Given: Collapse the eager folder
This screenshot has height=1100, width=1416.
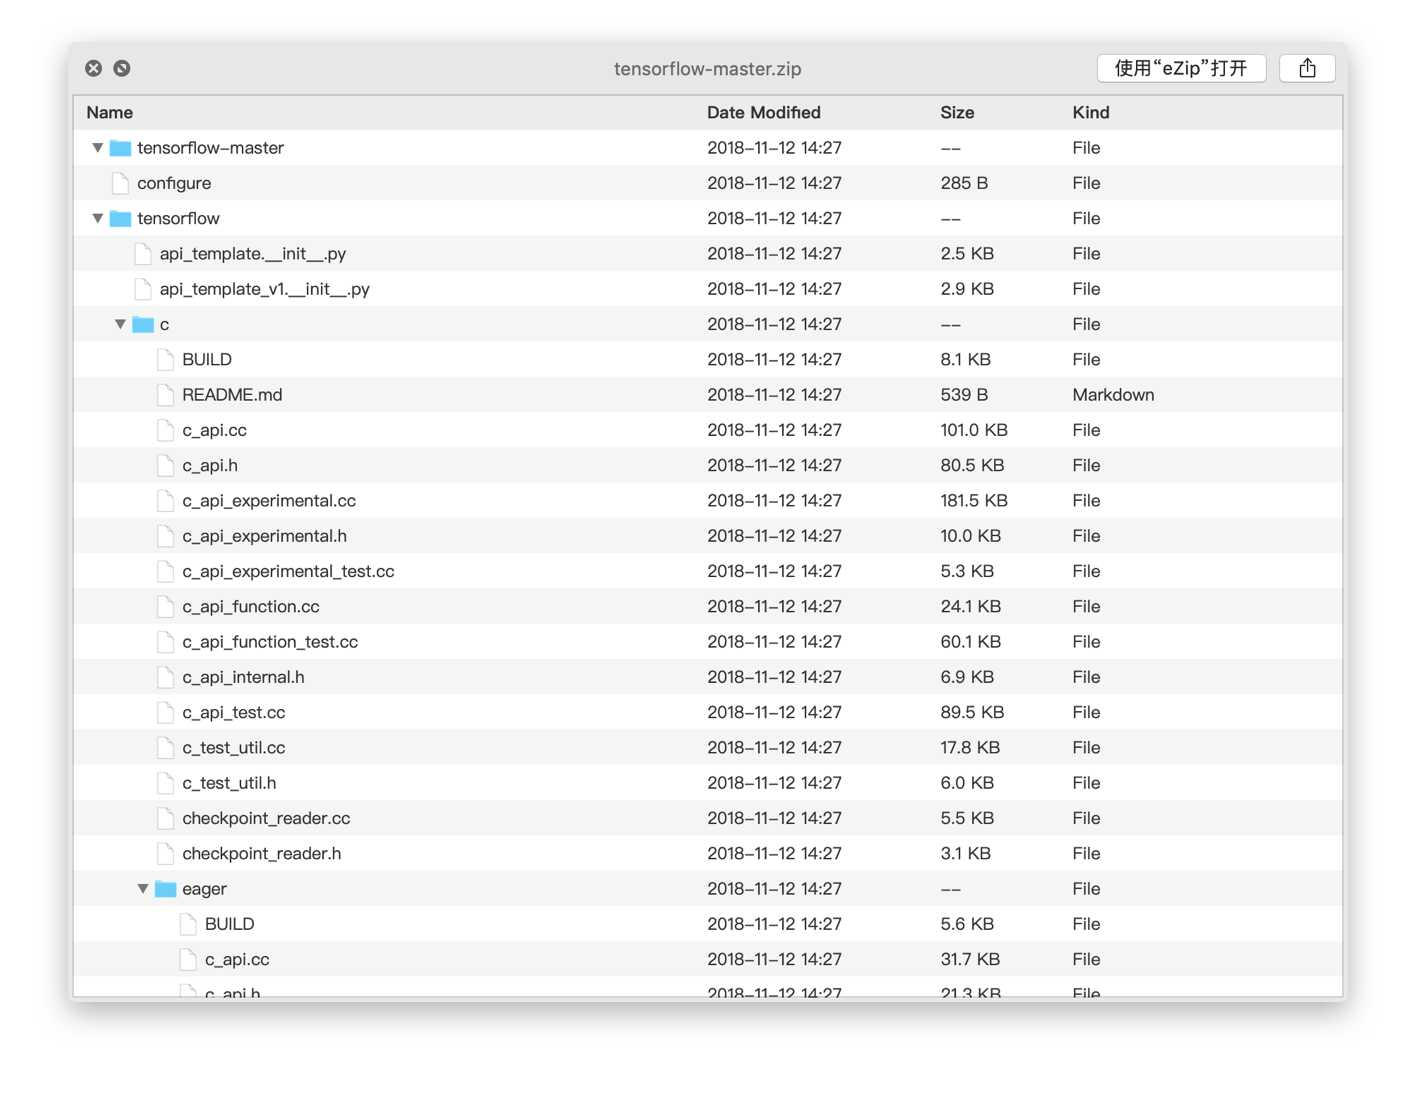Looking at the screenshot, I should 143,889.
